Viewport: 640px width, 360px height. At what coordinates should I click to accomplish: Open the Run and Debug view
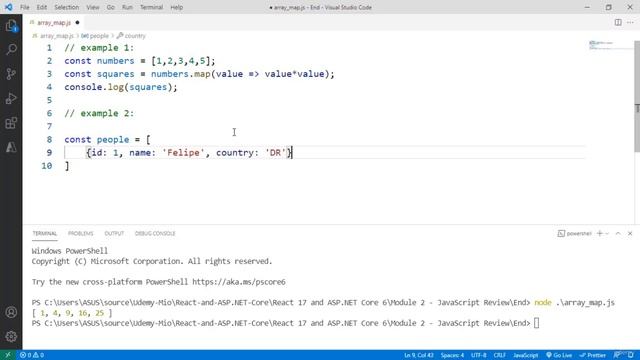[11, 98]
